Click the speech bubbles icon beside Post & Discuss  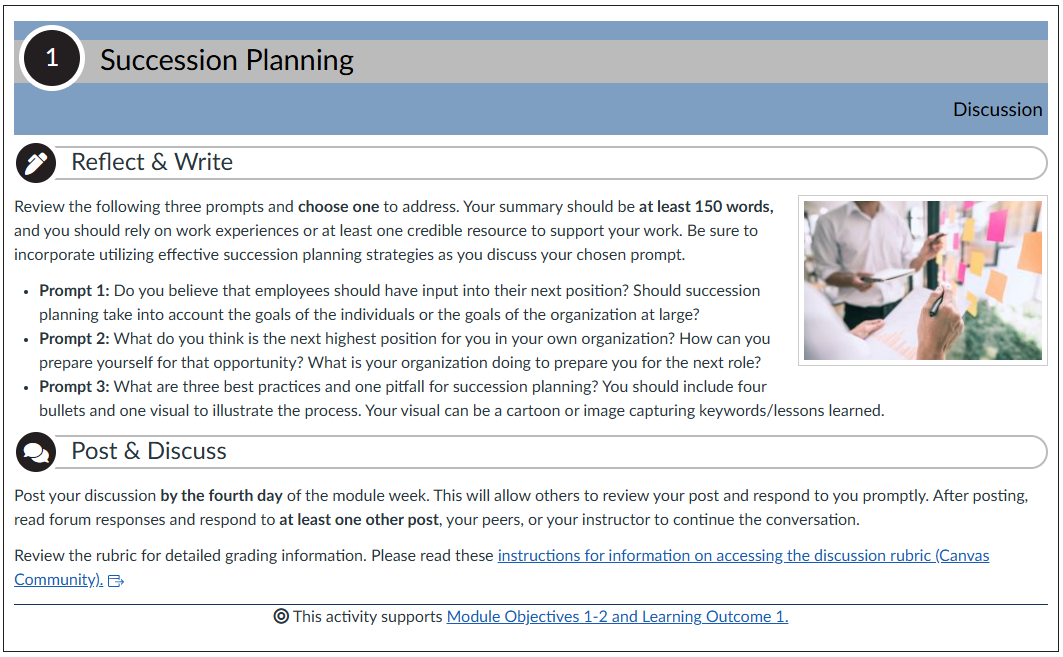(36, 452)
